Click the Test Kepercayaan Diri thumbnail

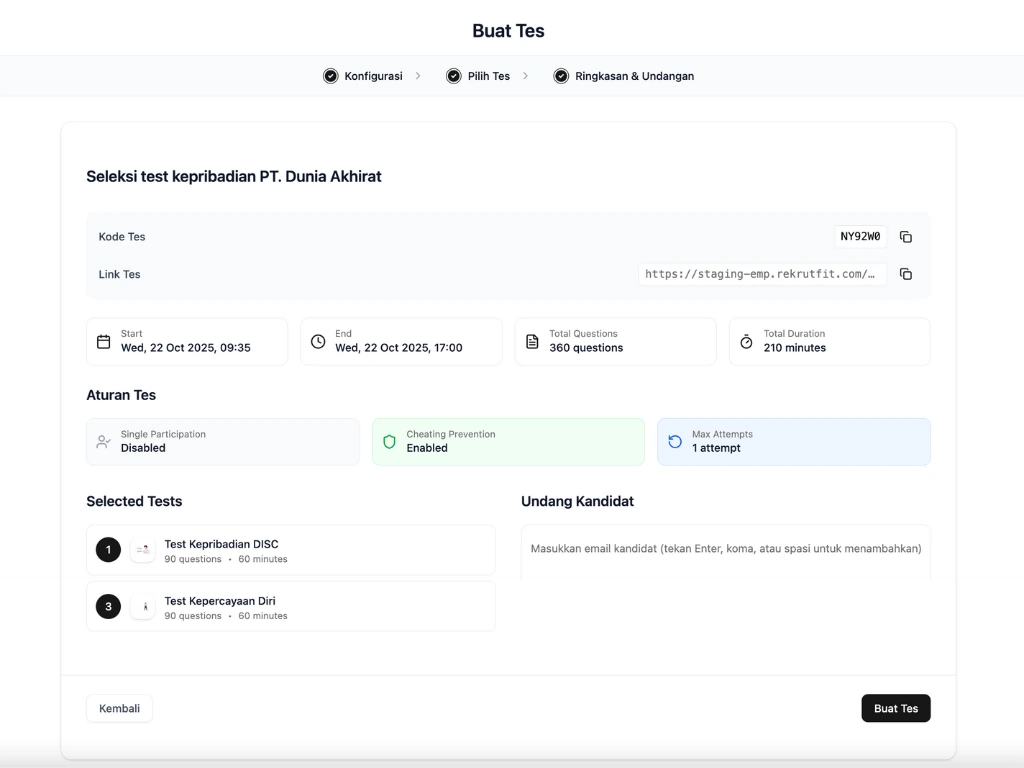point(143,607)
